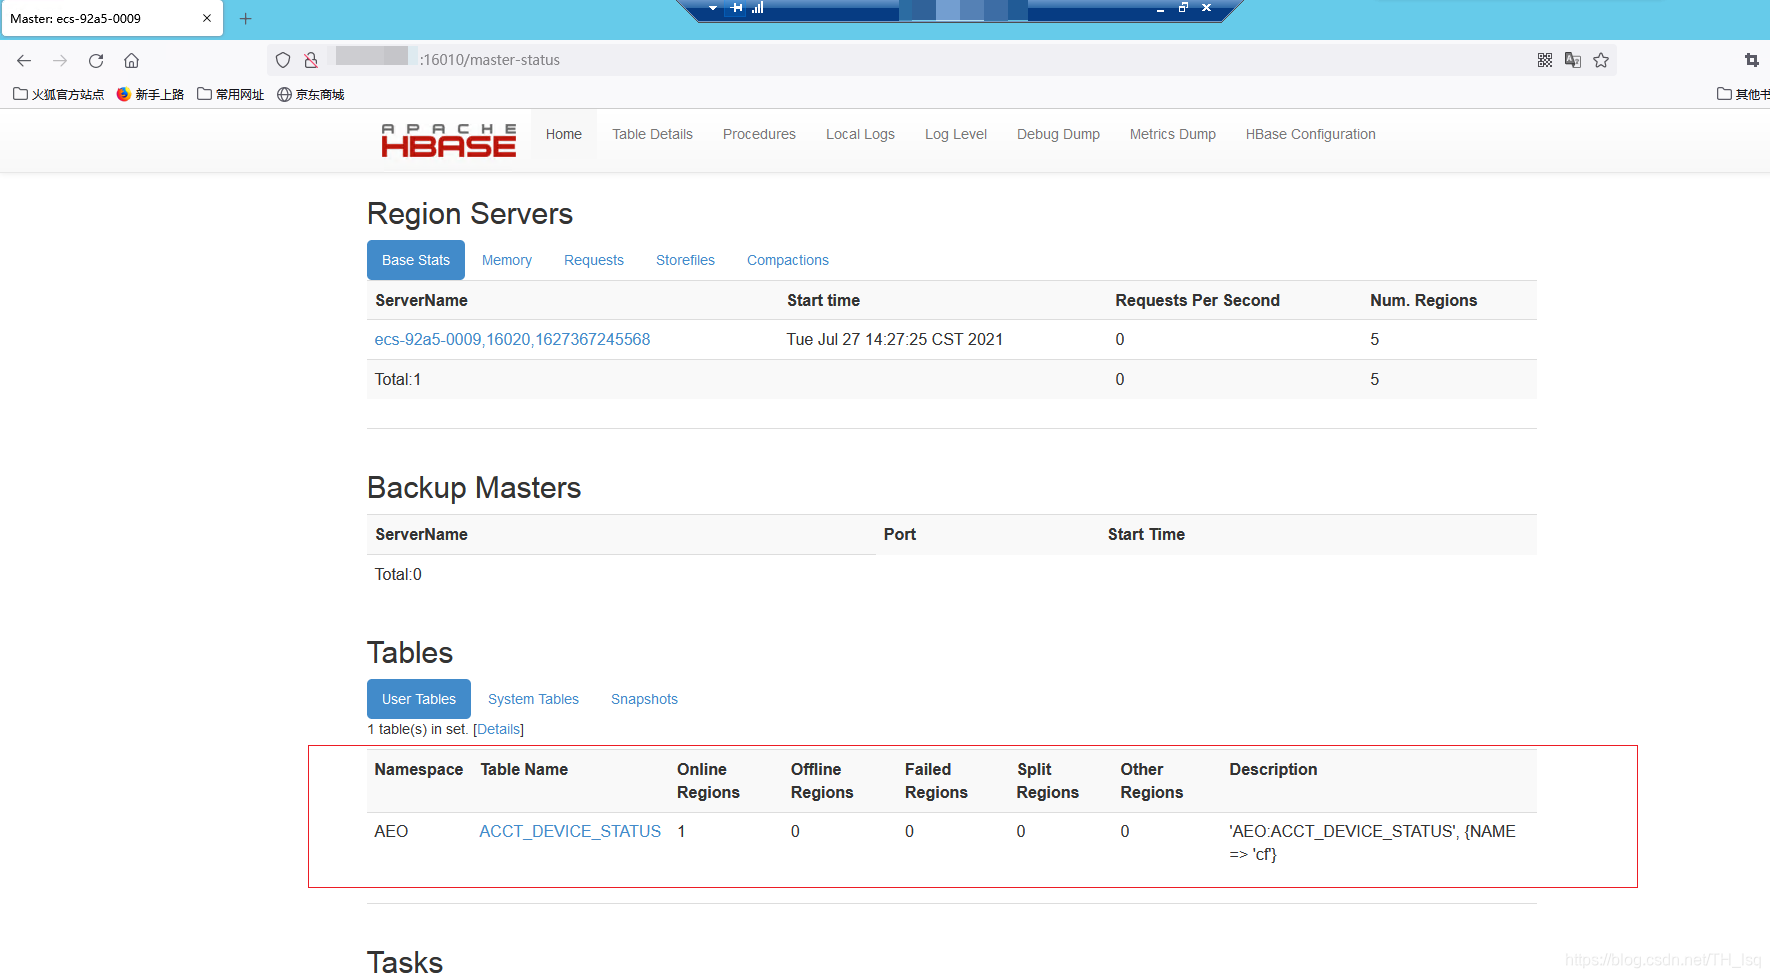This screenshot has width=1770, height=978.
Task: Open the 火狐官方站点 bookmark folder
Action: click(x=59, y=94)
